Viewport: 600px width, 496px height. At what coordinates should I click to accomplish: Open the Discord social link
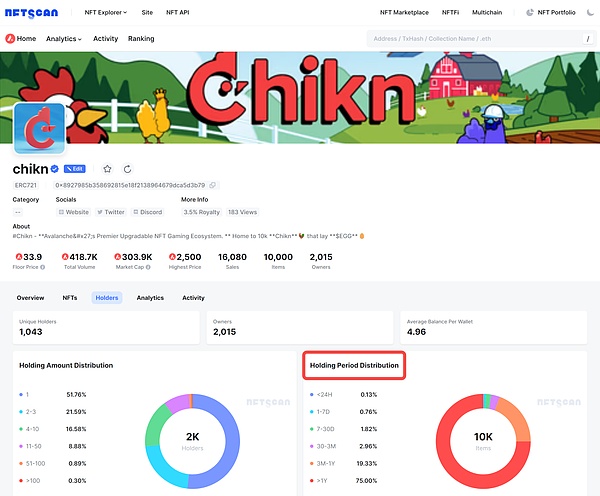tap(147, 212)
